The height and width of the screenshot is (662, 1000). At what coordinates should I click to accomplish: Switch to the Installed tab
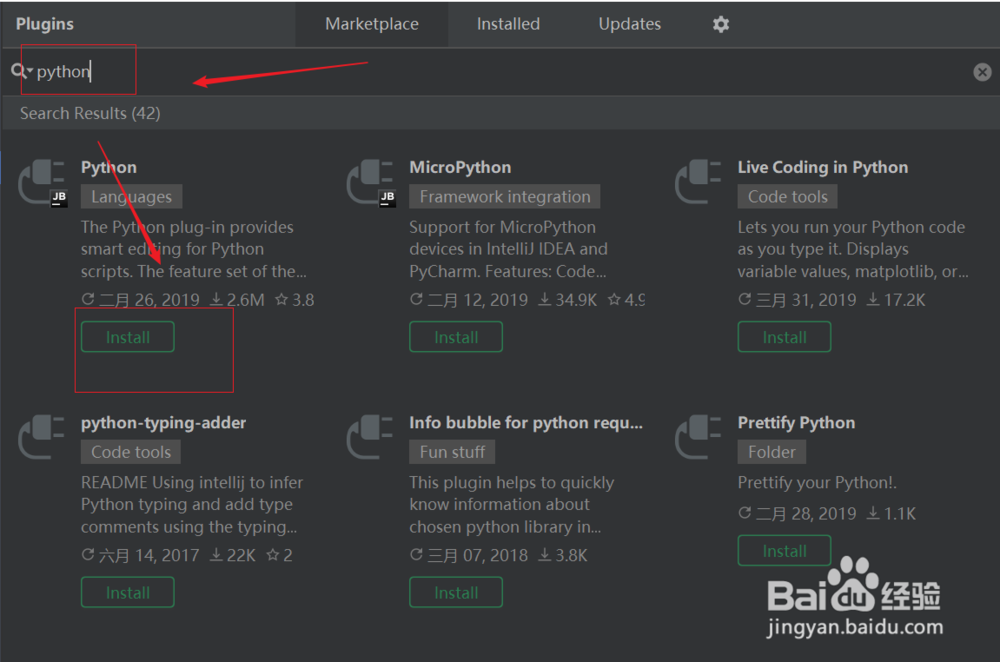point(508,24)
